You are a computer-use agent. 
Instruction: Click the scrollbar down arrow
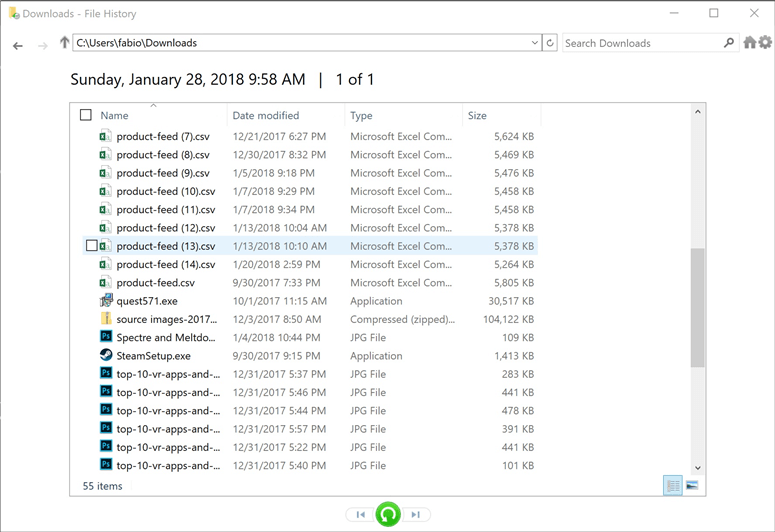click(697, 468)
